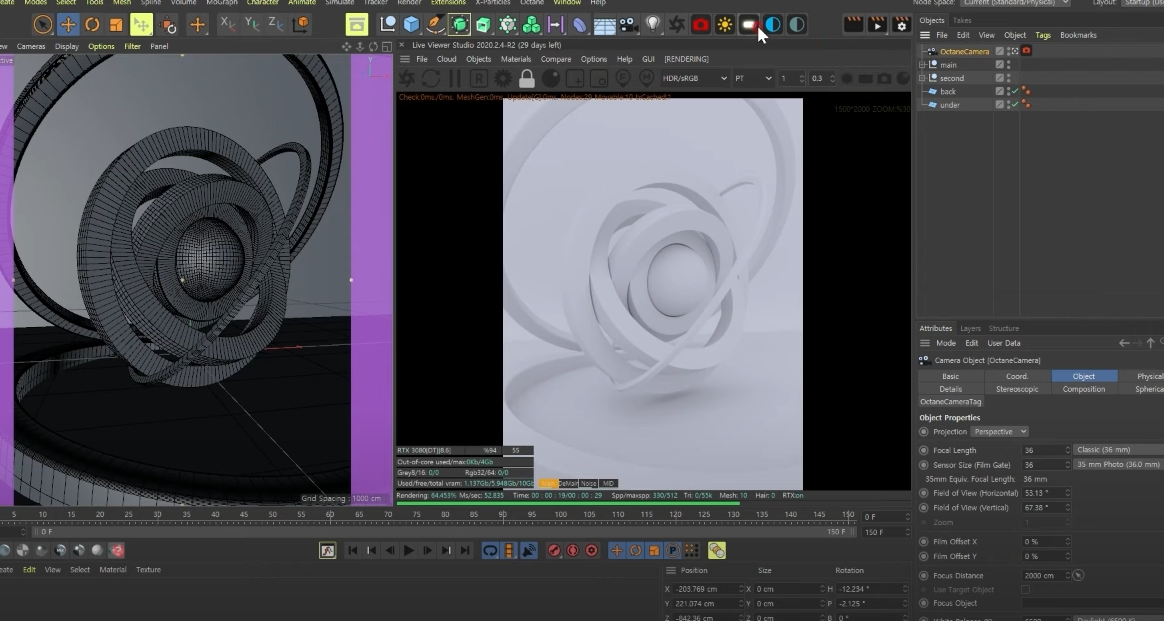Toggle enable checkmark for under object

(1015, 105)
